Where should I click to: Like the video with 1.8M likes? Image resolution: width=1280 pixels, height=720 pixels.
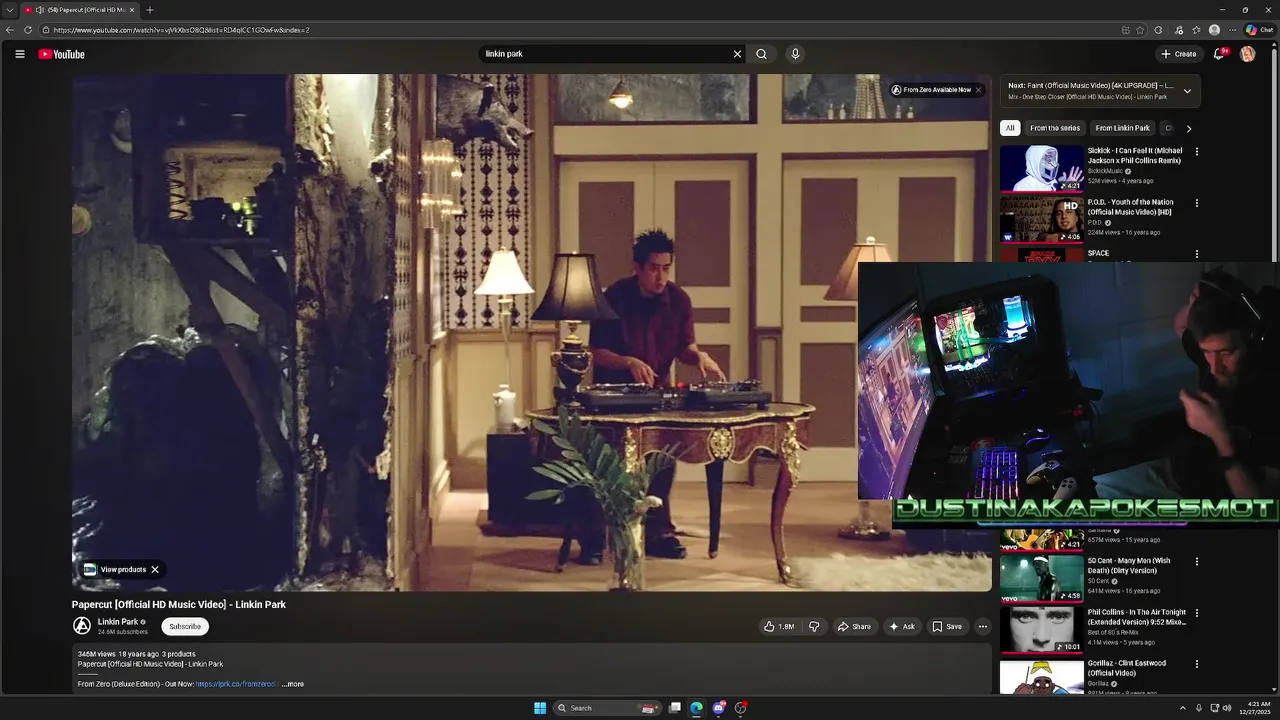[779, 626]
